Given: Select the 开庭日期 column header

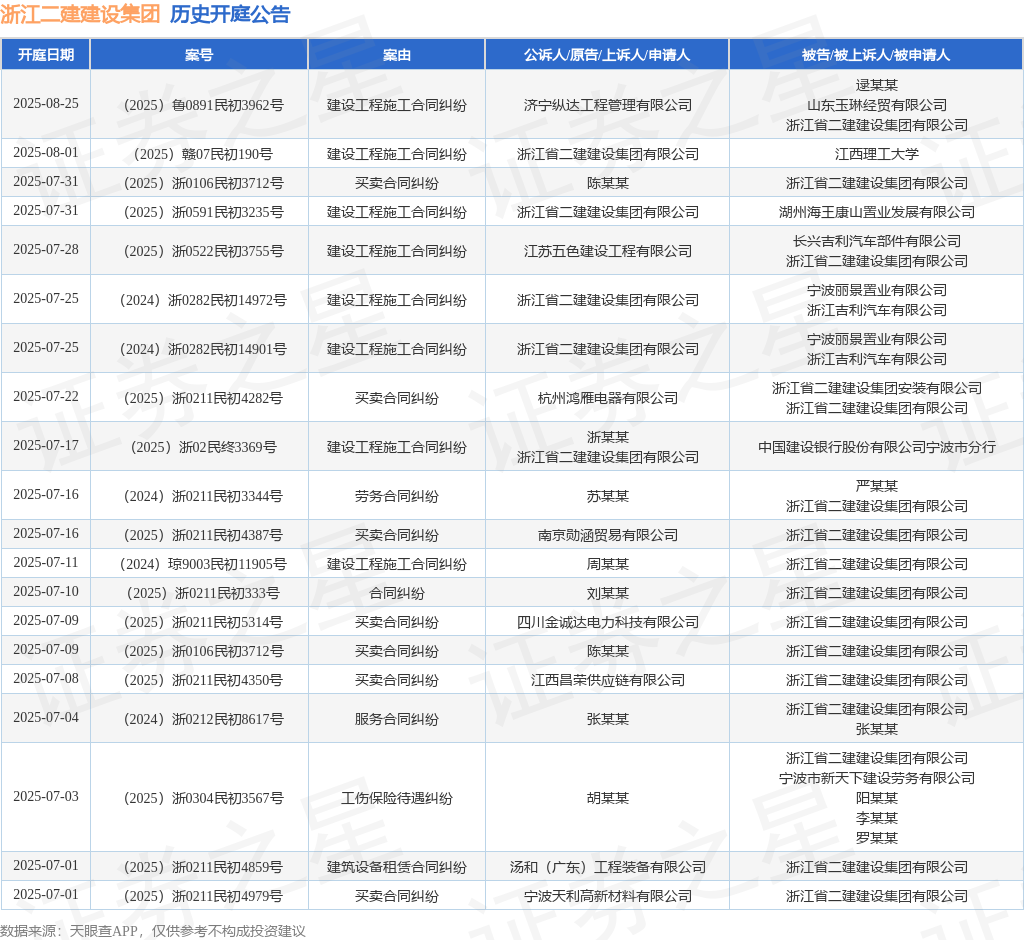Looking at the screenshot, I should coord(46,55).
